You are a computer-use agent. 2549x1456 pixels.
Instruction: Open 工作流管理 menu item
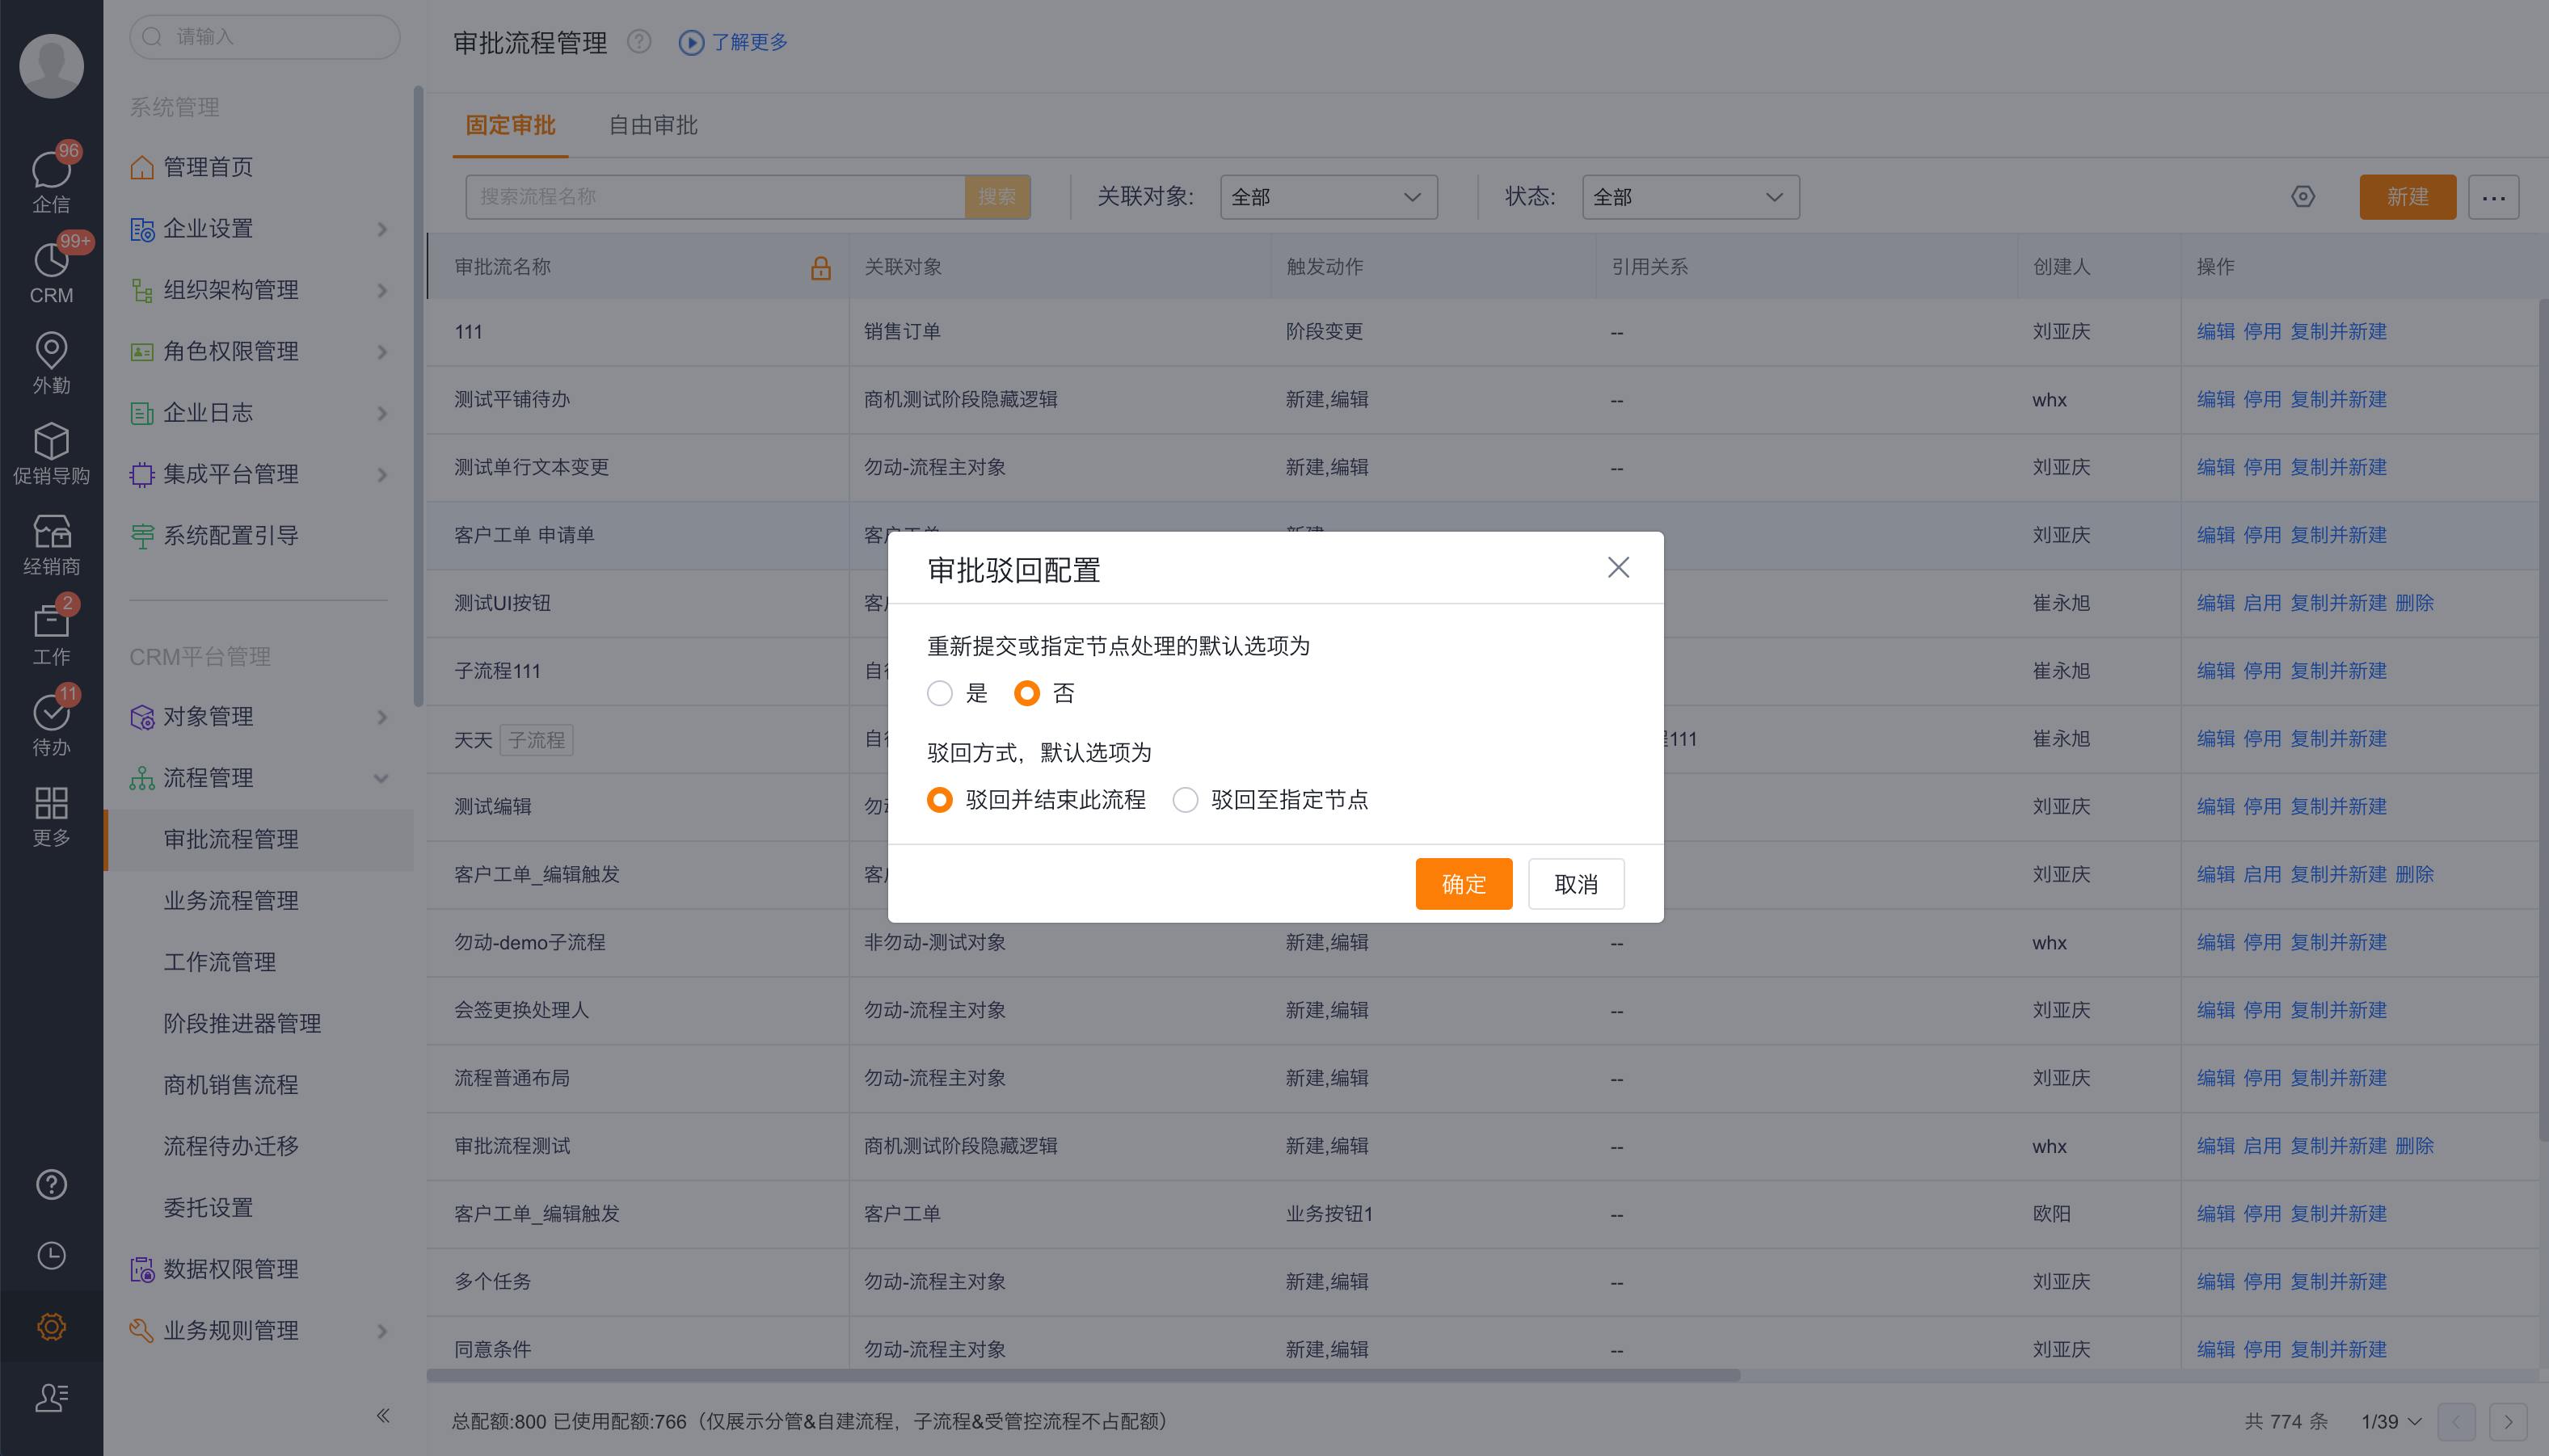click(x=220, y=962)
